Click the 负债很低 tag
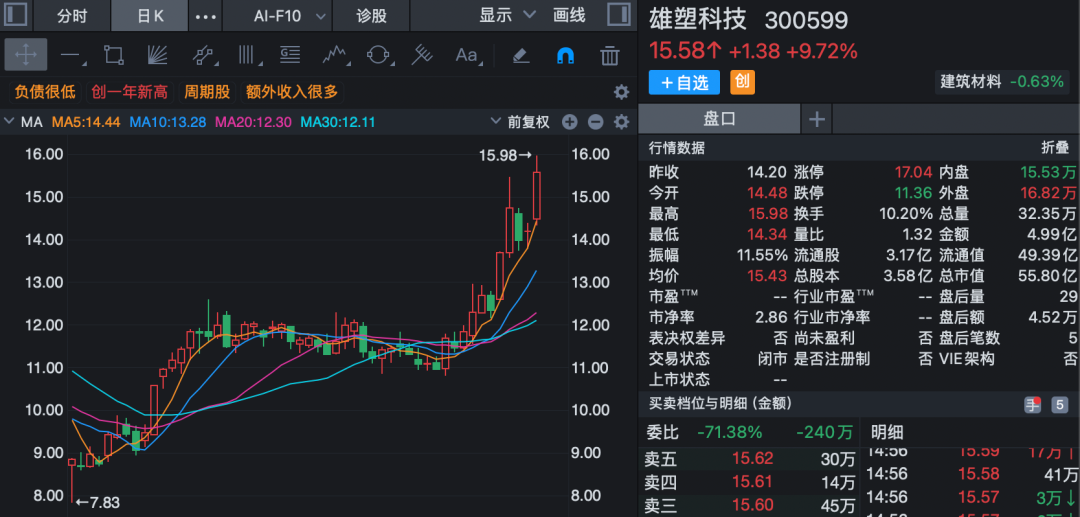 45,92
